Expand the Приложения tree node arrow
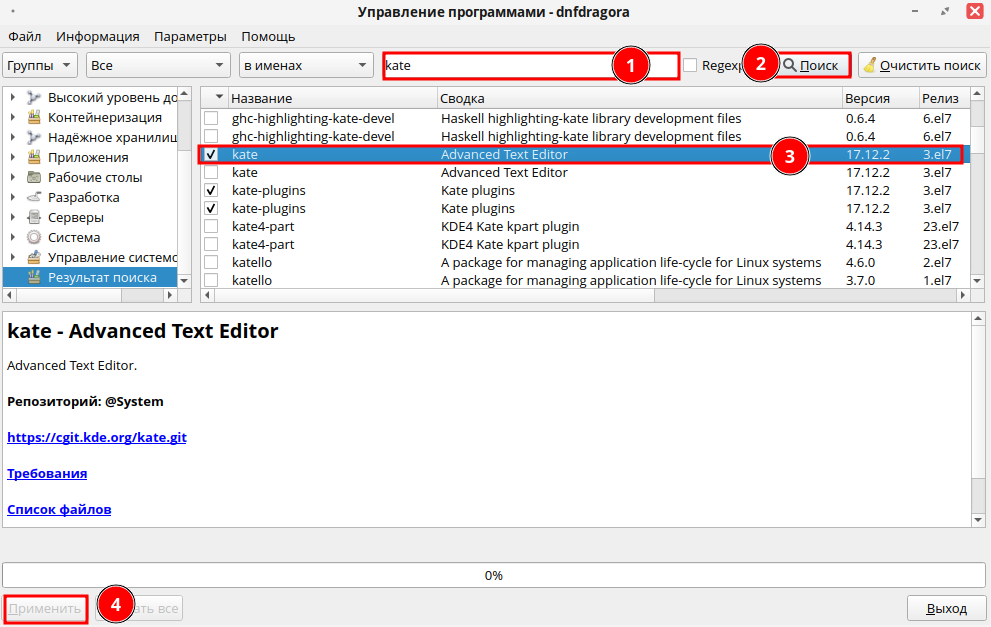This screenshot has height=627, width=991. click(12, 157)
